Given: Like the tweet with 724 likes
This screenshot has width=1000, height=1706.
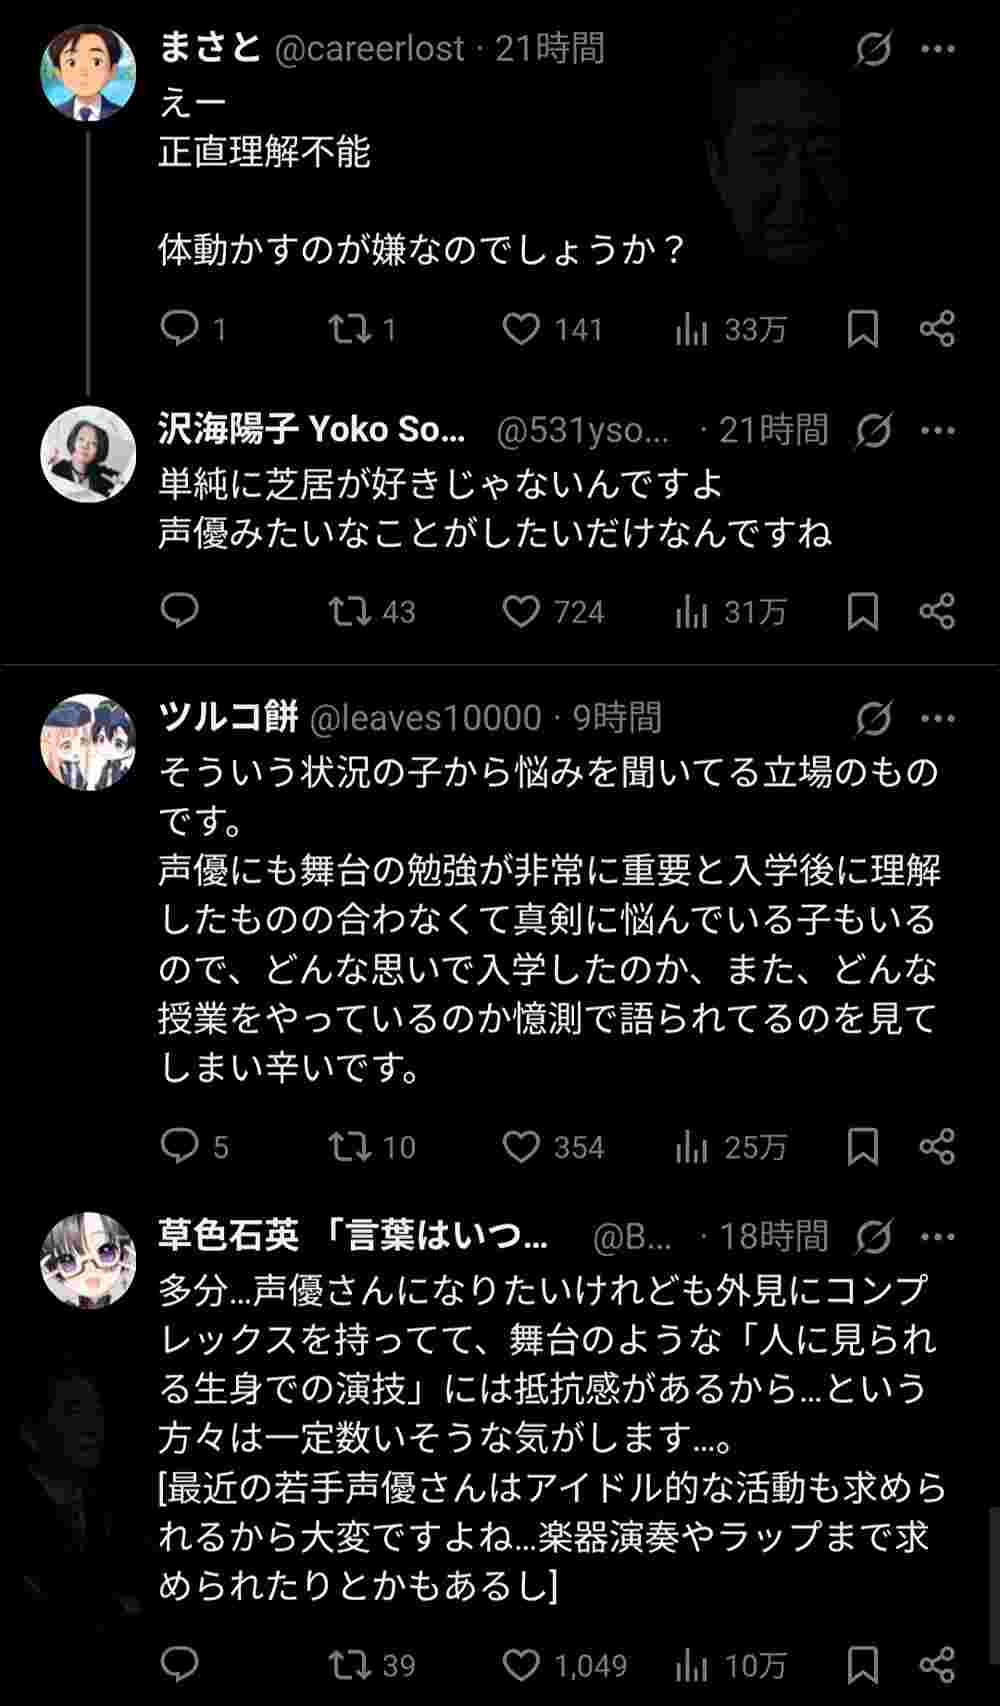Looking at the screenshot, I should (521, 611).
